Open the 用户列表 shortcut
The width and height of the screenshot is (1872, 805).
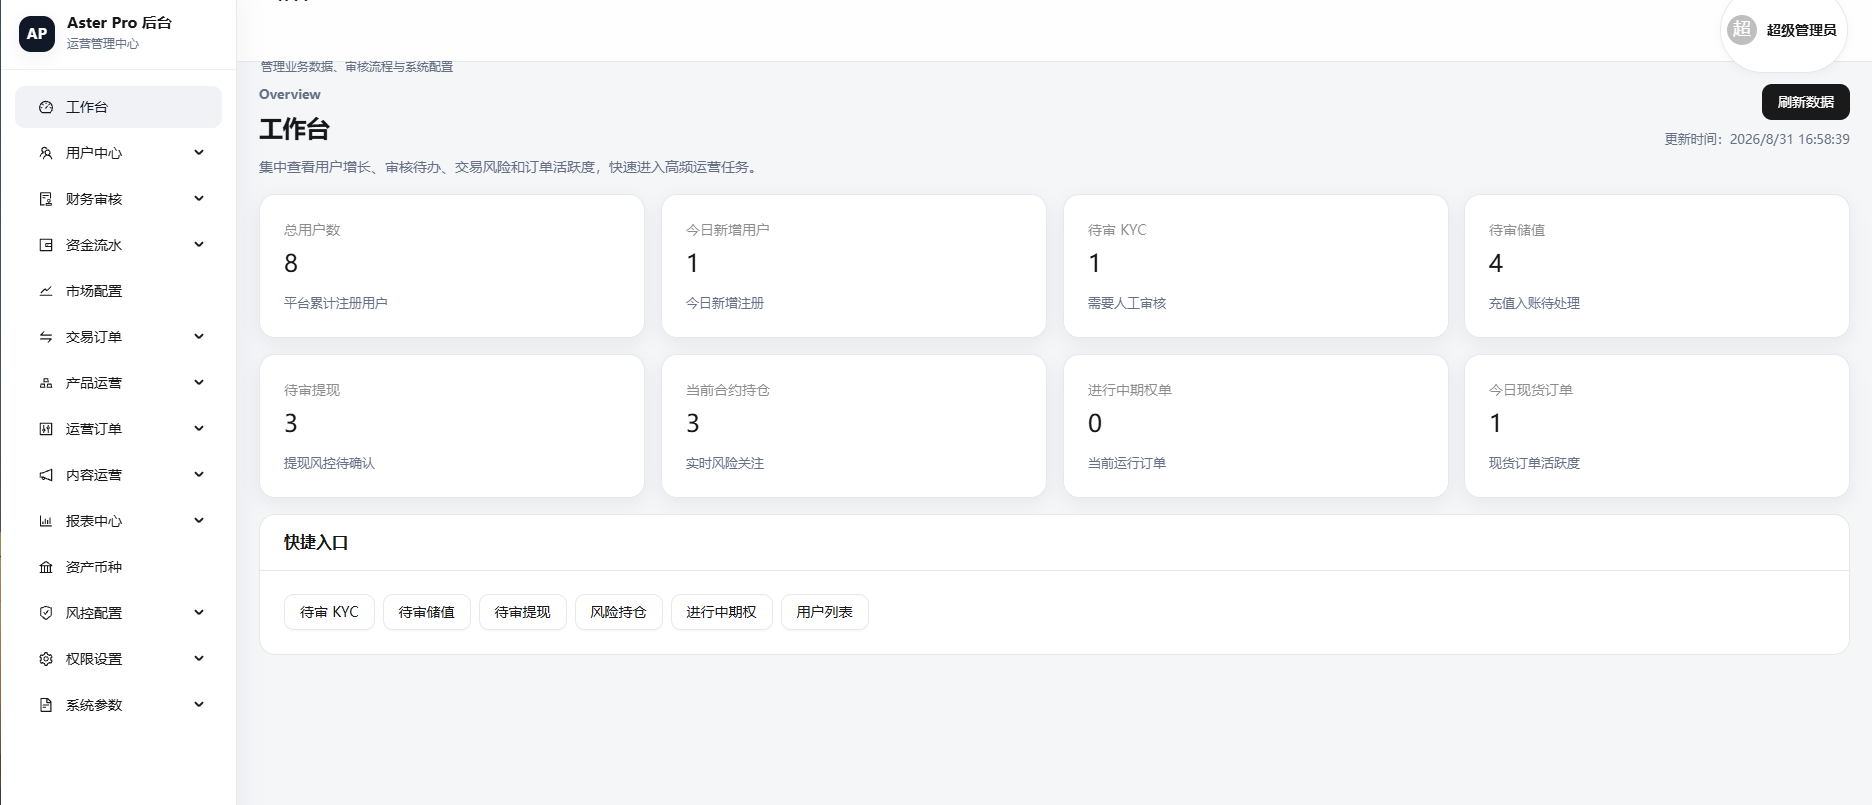coord(825,612)
